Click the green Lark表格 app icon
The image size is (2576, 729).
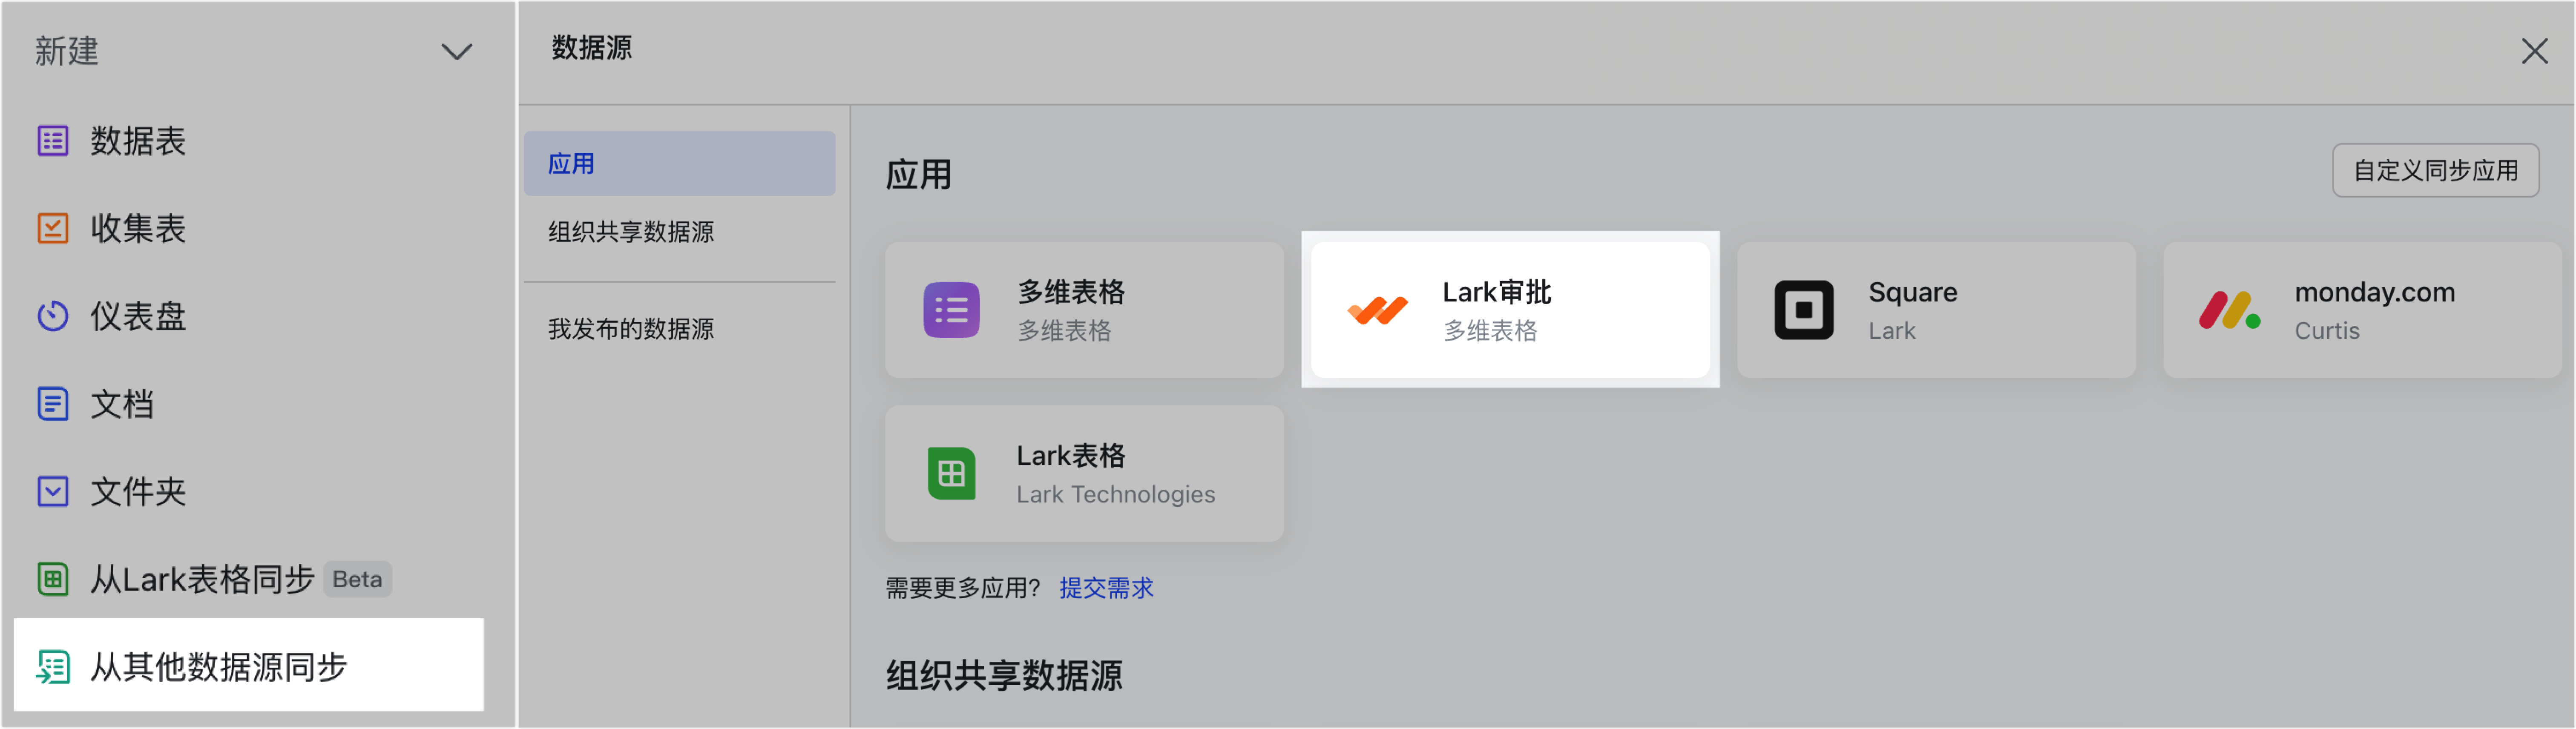pos(951,474)
